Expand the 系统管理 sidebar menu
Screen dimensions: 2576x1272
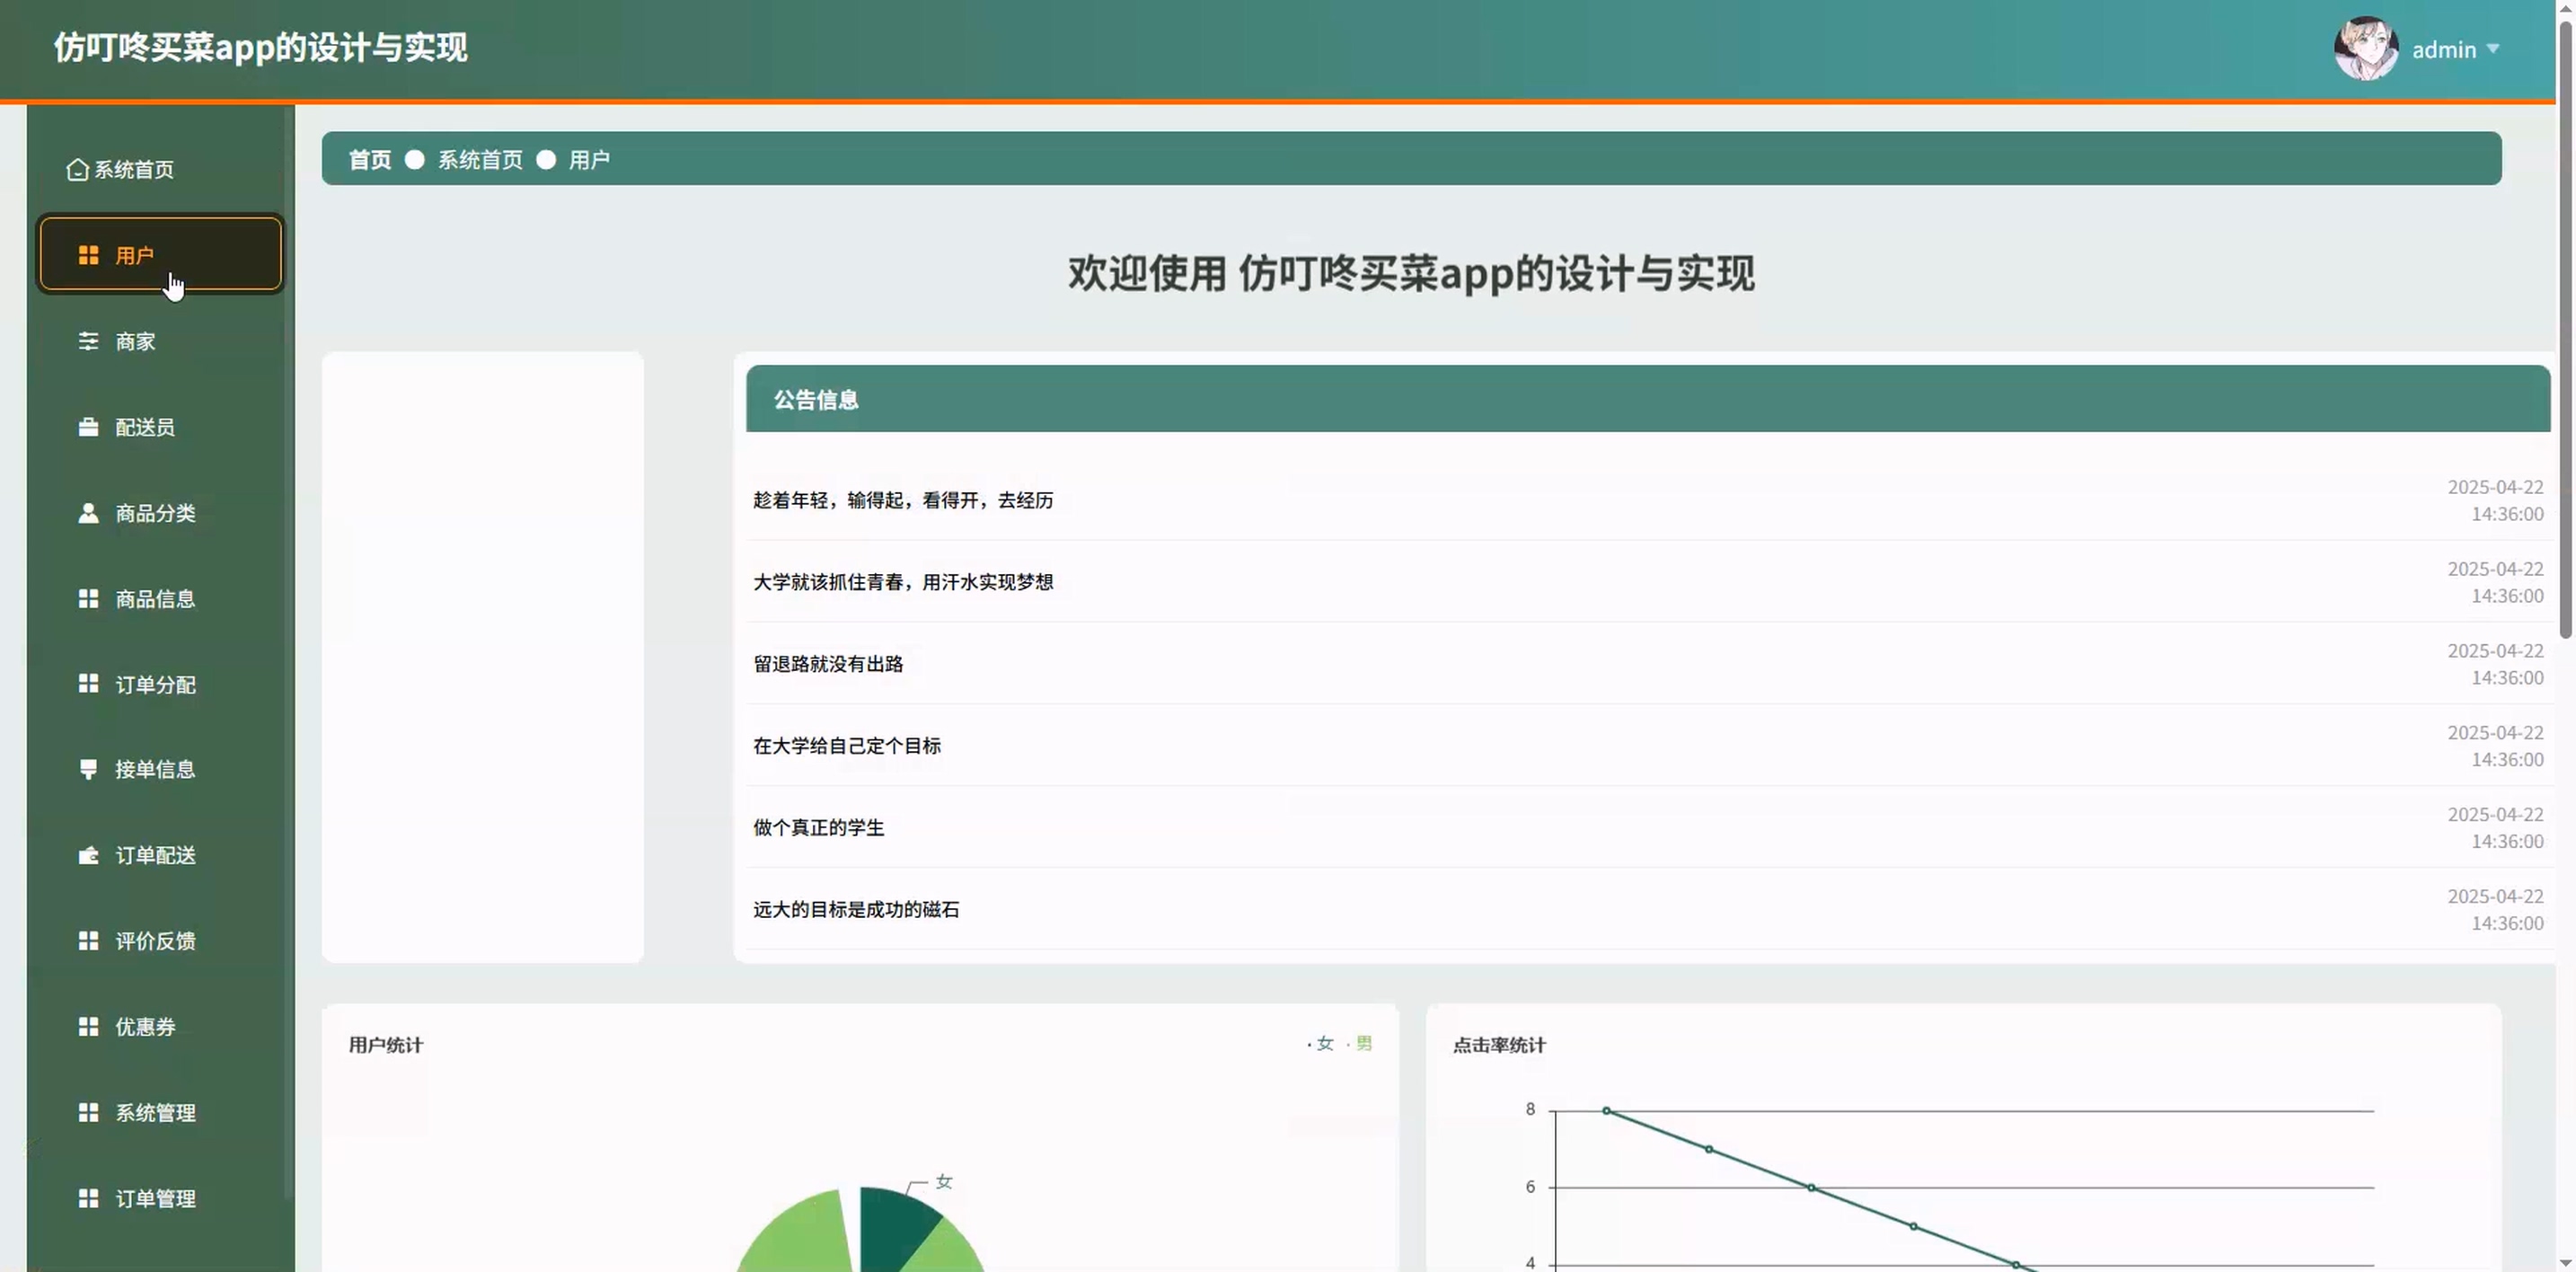155,1113
